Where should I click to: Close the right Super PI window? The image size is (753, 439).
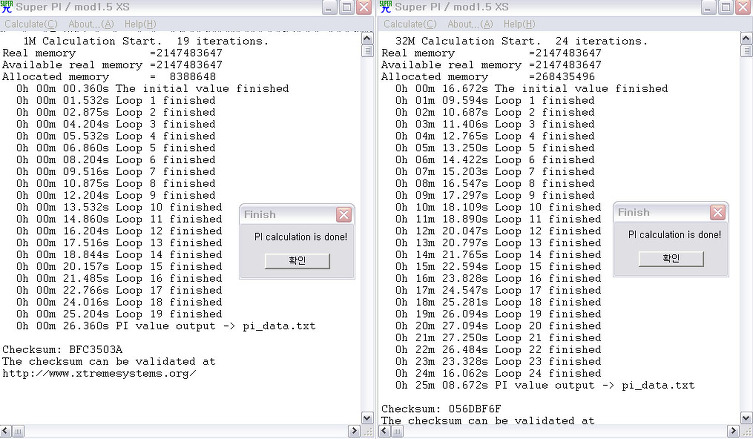[743, 7]
